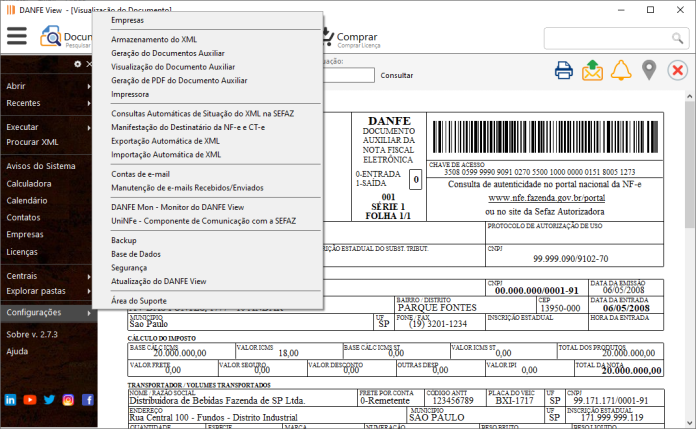The image size is (696, 429).
Task: Open Licenças in the sidebar
Action: pyautogui.click(x=22, y=252)
